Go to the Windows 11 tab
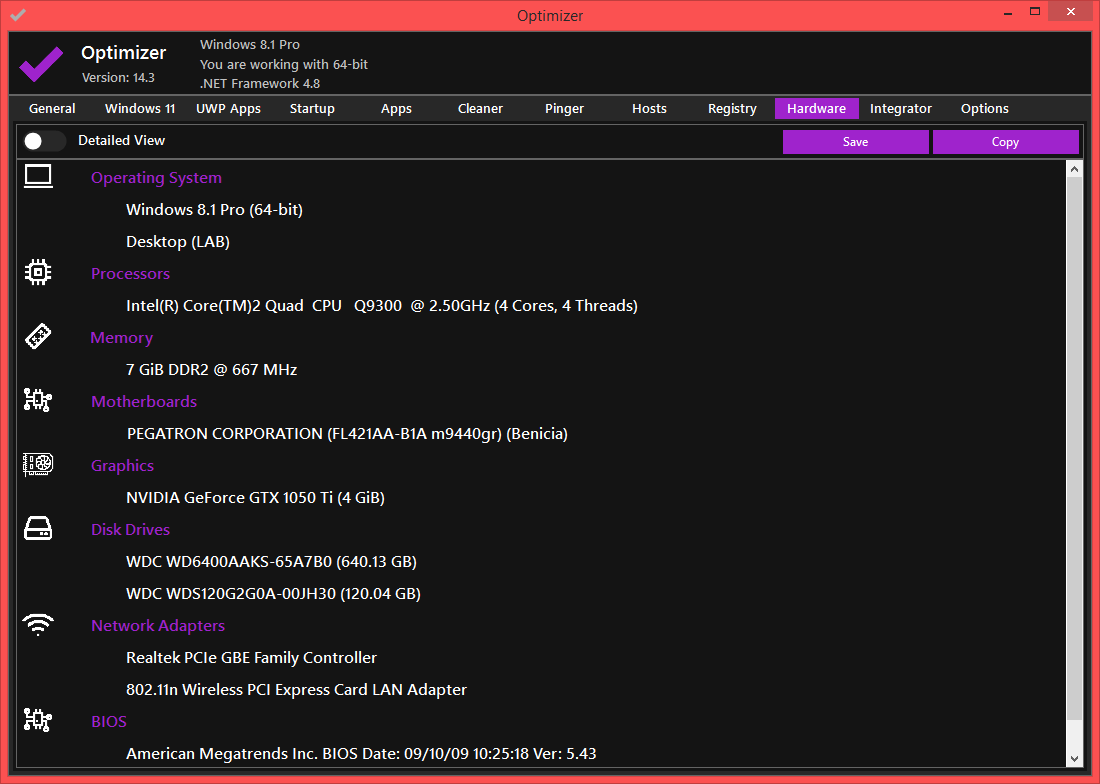This screenshot has width=1100, height=784. [140, 109]
